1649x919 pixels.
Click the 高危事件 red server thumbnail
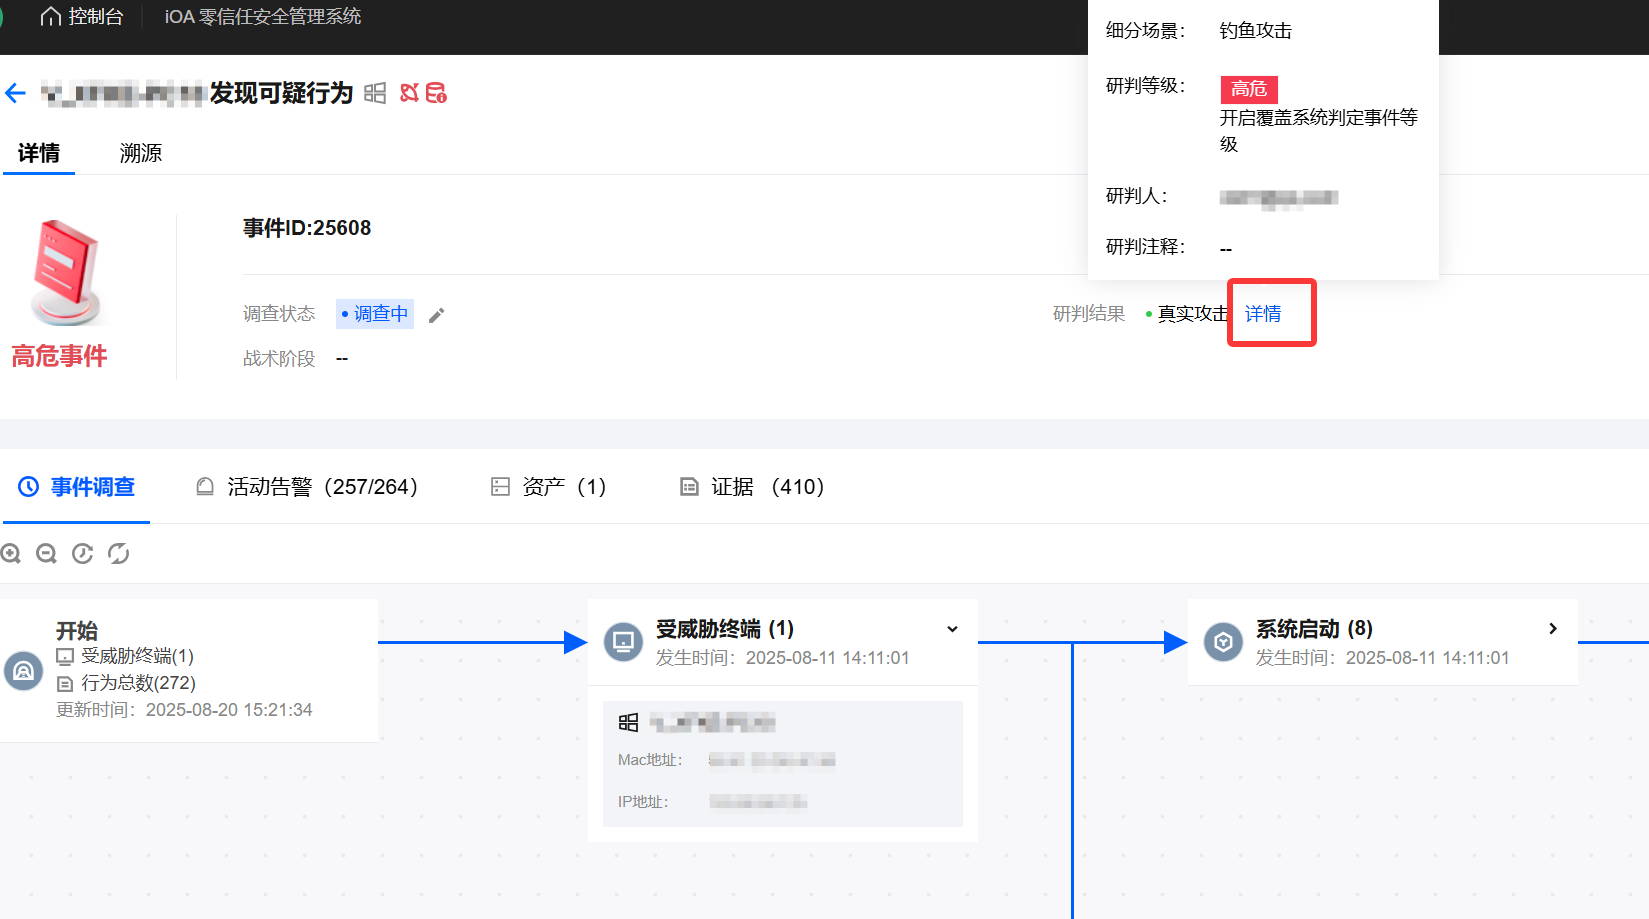pos(65,273)
